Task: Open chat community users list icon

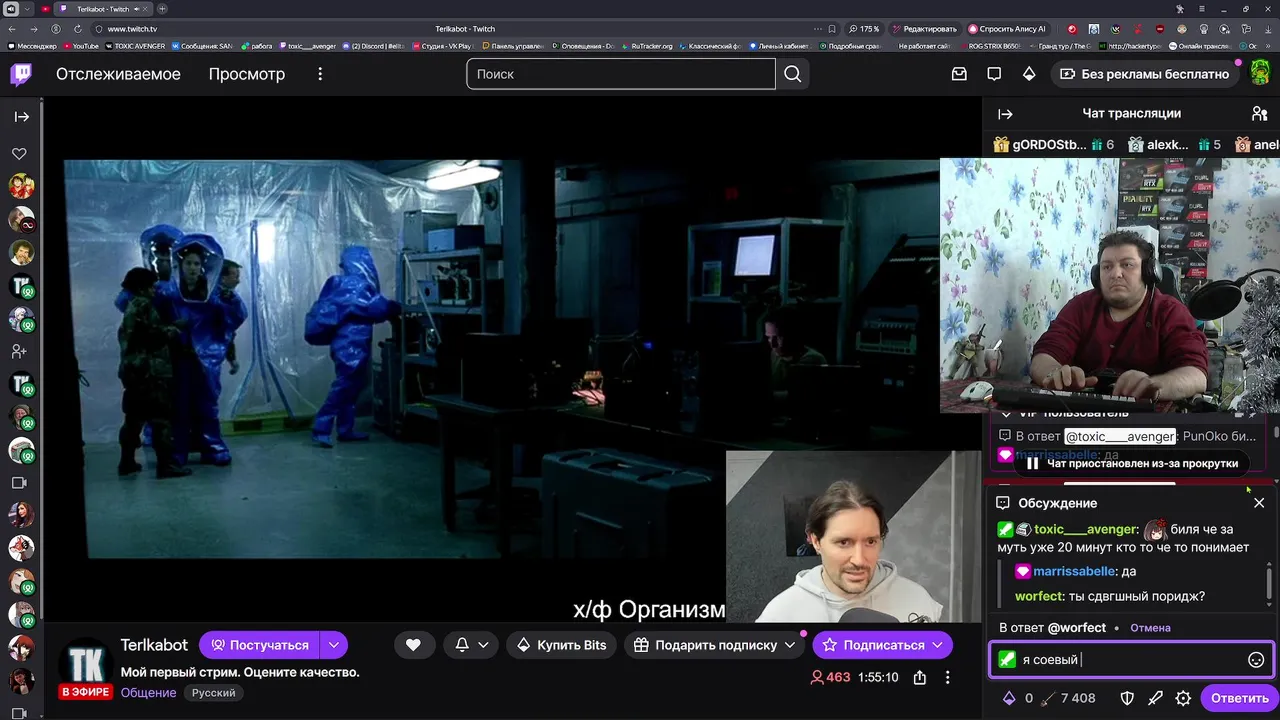Action: tap(1259, 114)
